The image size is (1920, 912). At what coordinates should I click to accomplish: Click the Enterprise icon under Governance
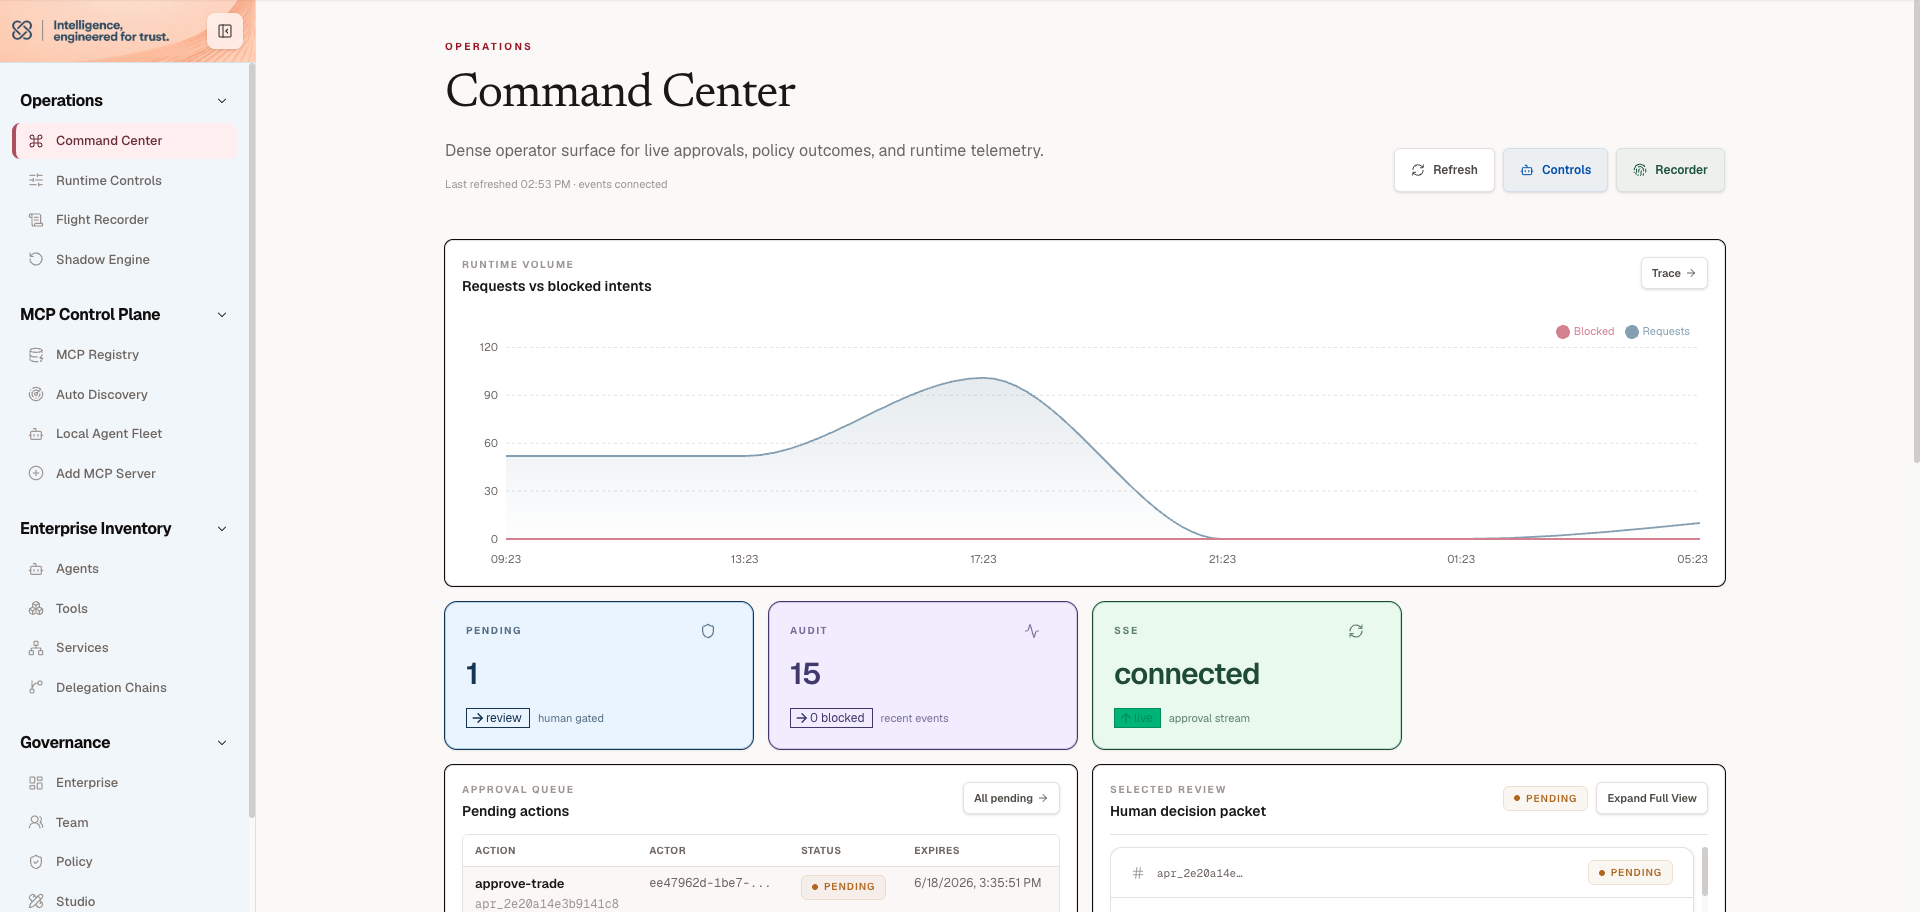[36, 783]
